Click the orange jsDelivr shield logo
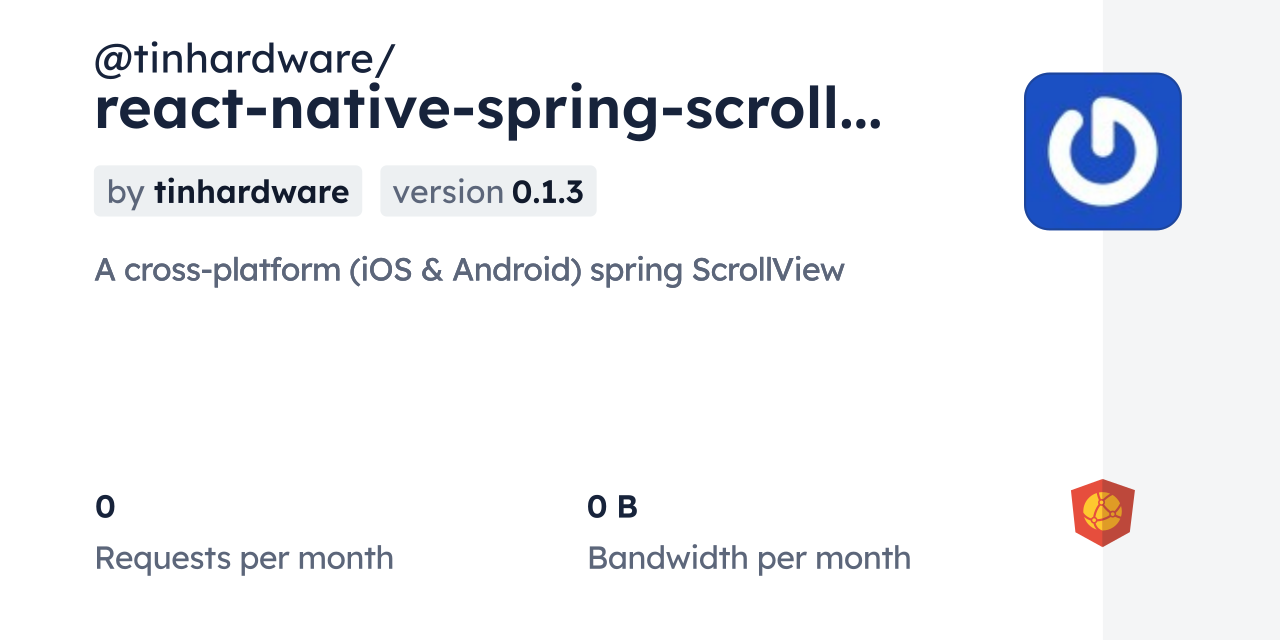Image resolution: width=1280 pixels, height=640 pixels. click(x=1102, y=513)
